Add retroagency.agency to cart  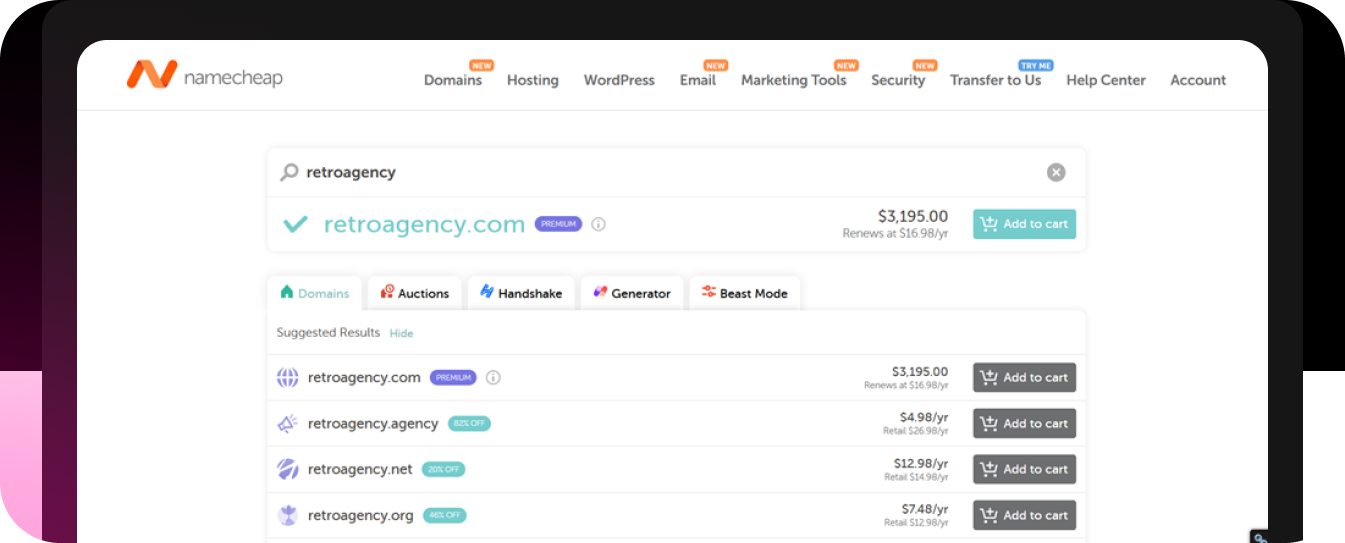coord(1024,424)
